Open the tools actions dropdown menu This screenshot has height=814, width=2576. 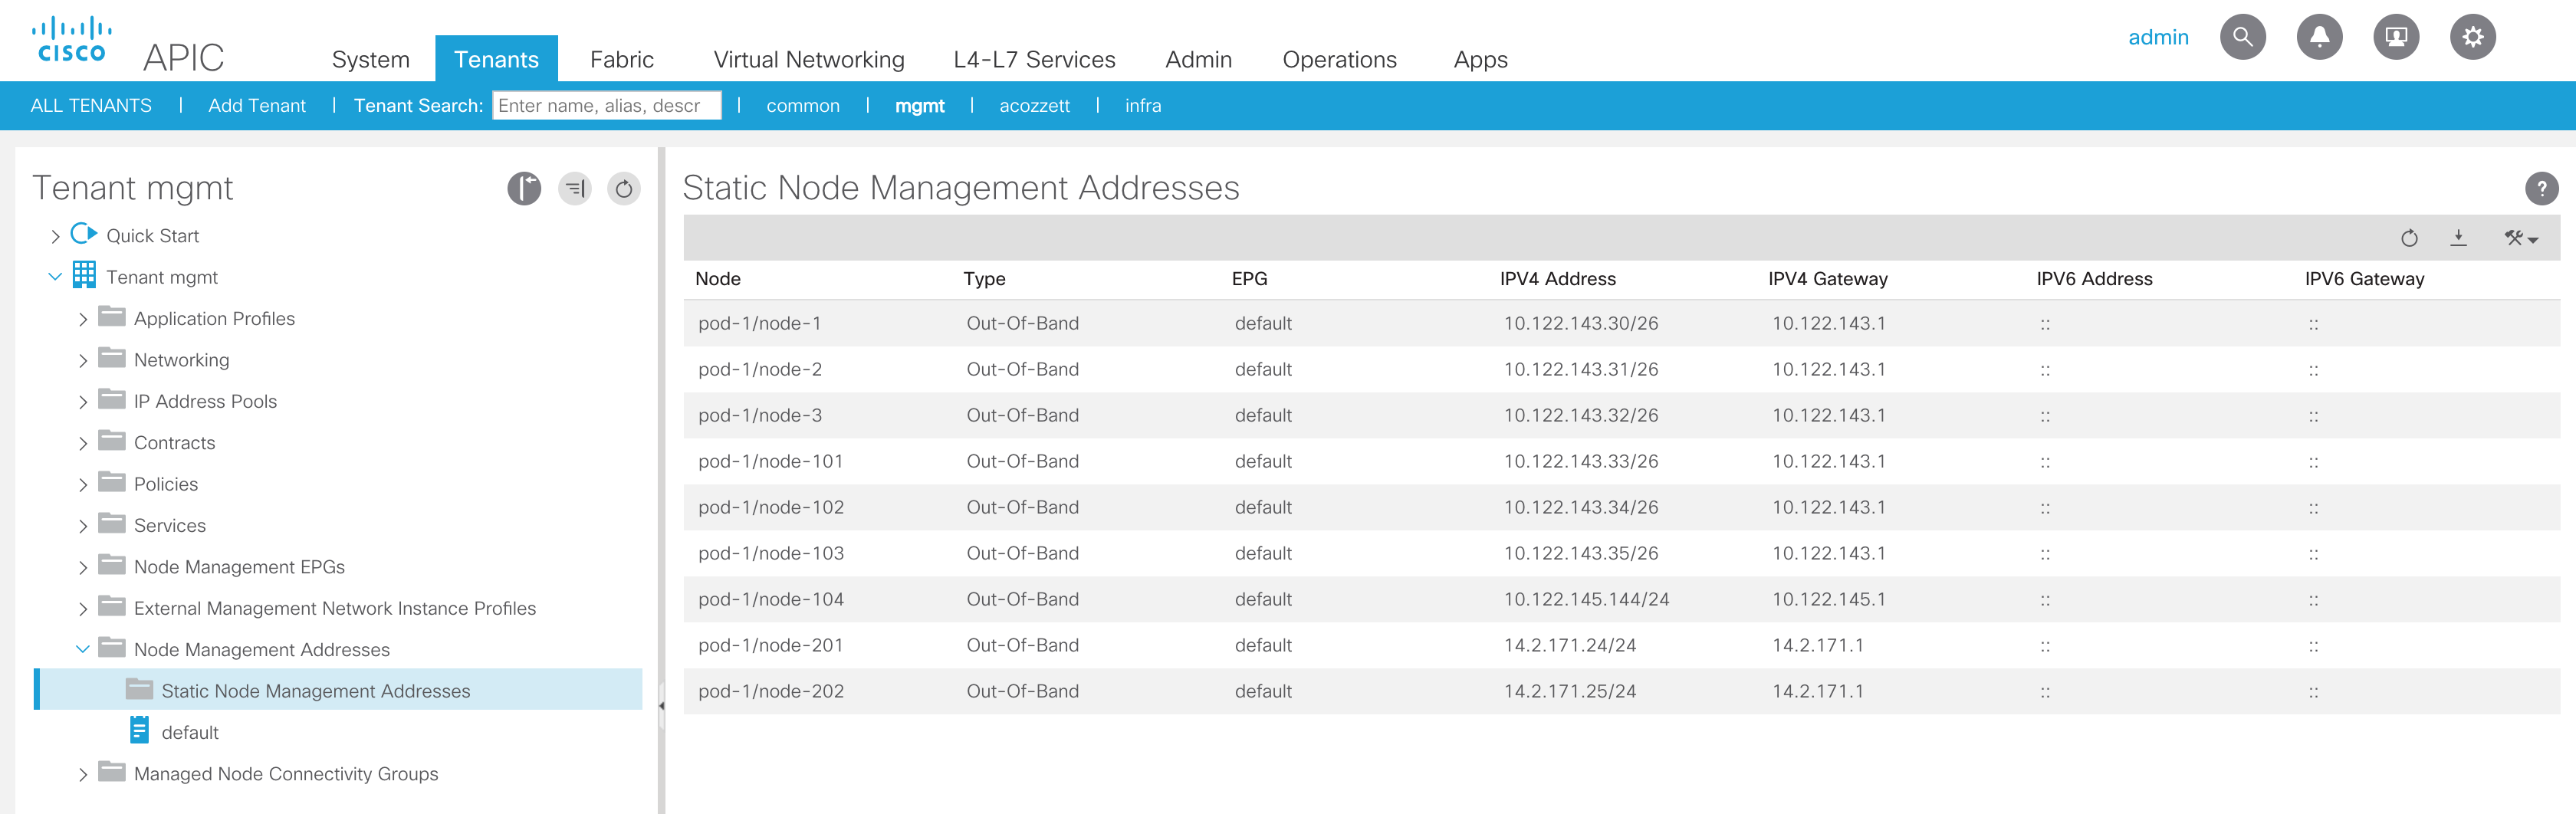coord(2520,238)
